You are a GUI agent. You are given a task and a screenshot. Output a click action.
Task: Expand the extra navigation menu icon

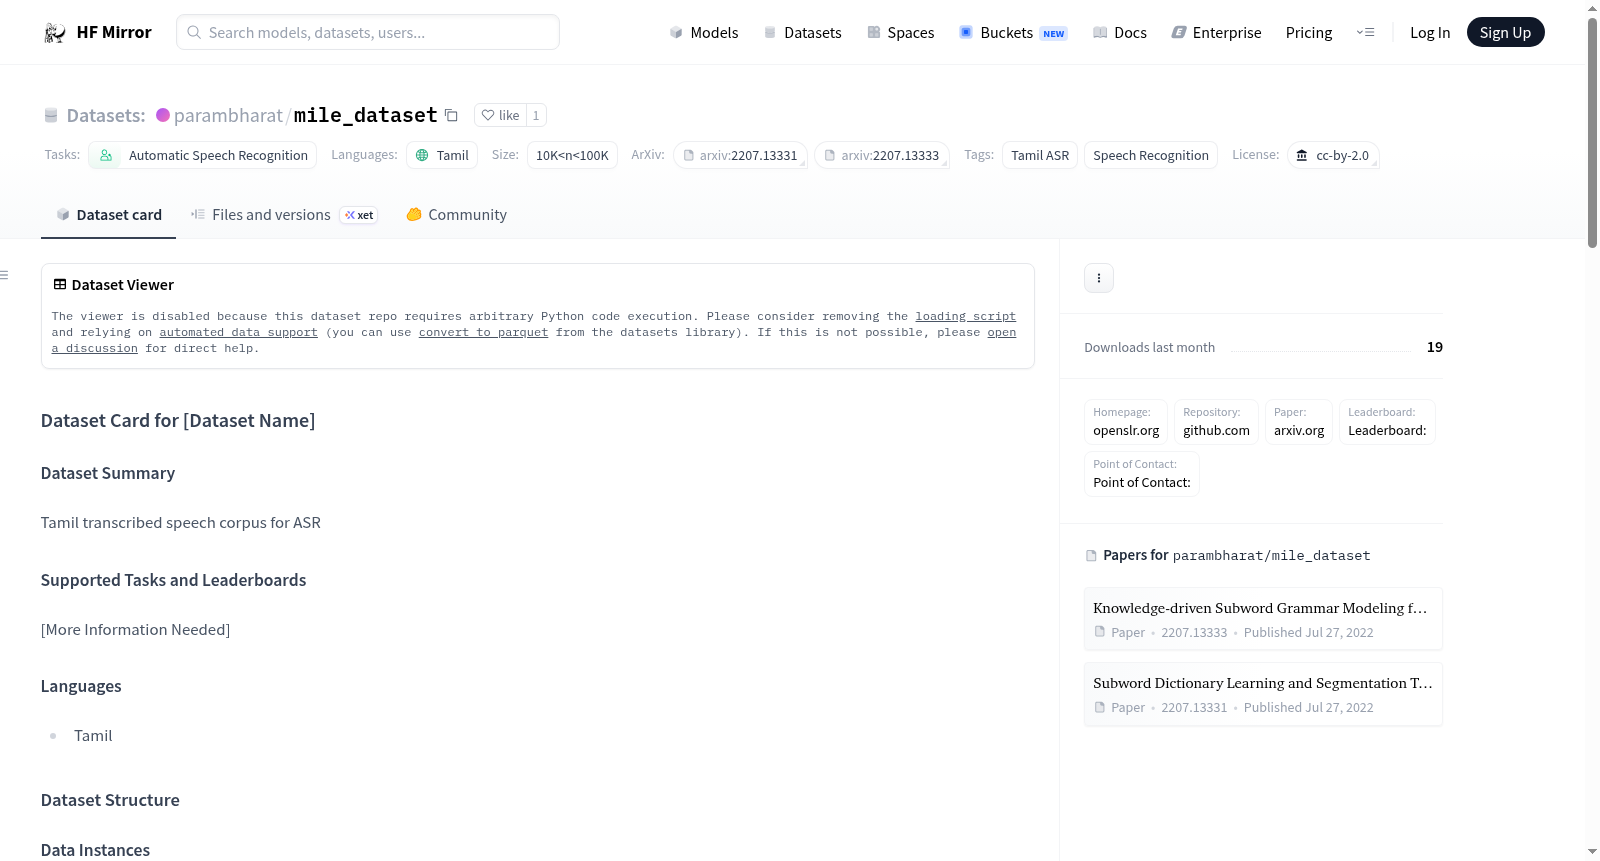pyautogui.click(x=1365, y=33)
